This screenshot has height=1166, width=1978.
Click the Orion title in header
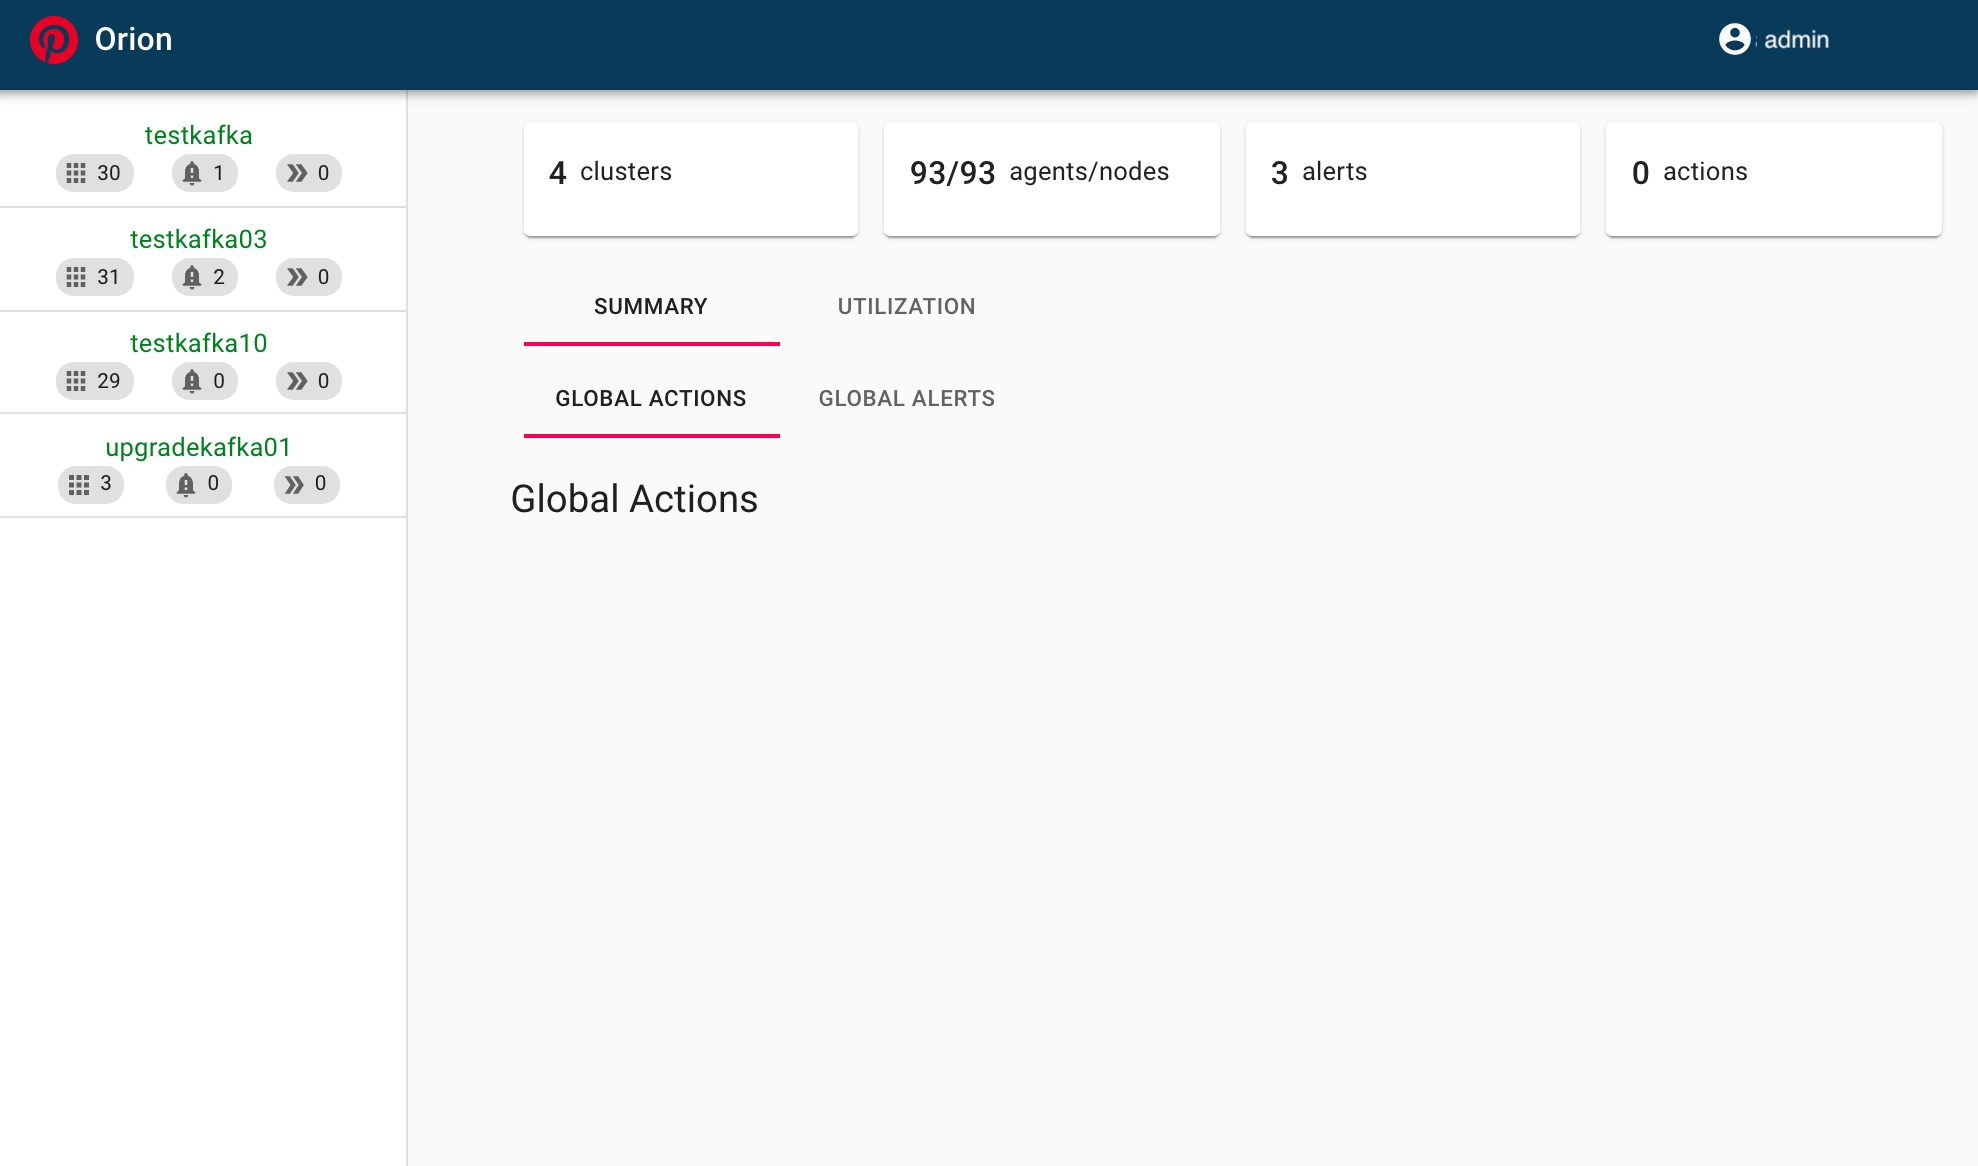tap(133, 39)
